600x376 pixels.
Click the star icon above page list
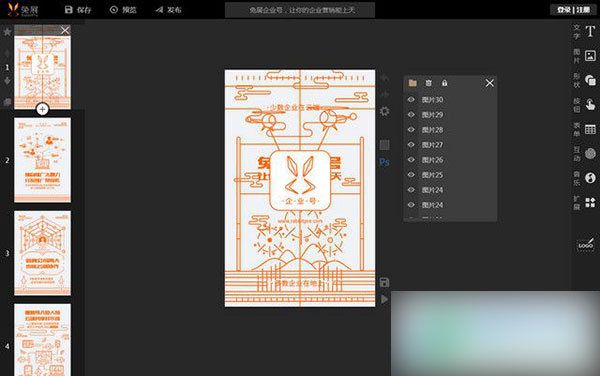[7, 32]
